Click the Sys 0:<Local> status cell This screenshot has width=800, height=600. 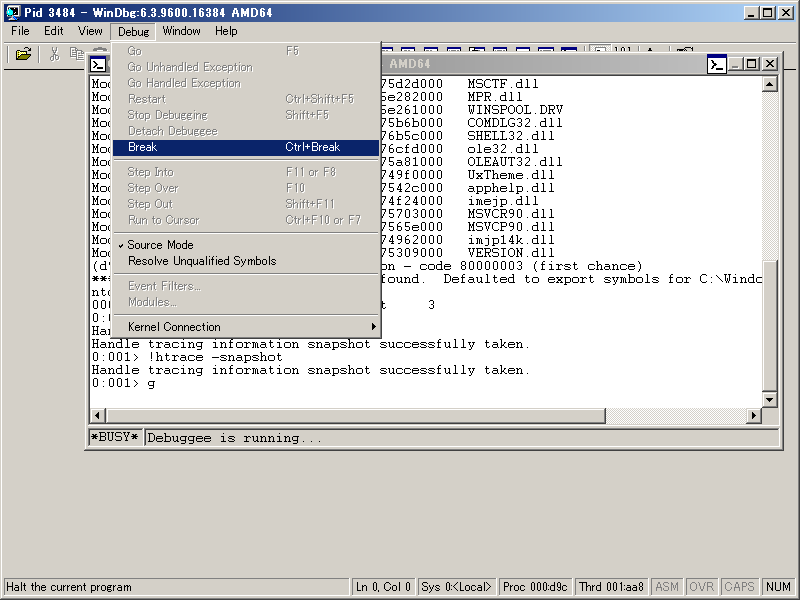pyautogui.click(x=456, y=587)
